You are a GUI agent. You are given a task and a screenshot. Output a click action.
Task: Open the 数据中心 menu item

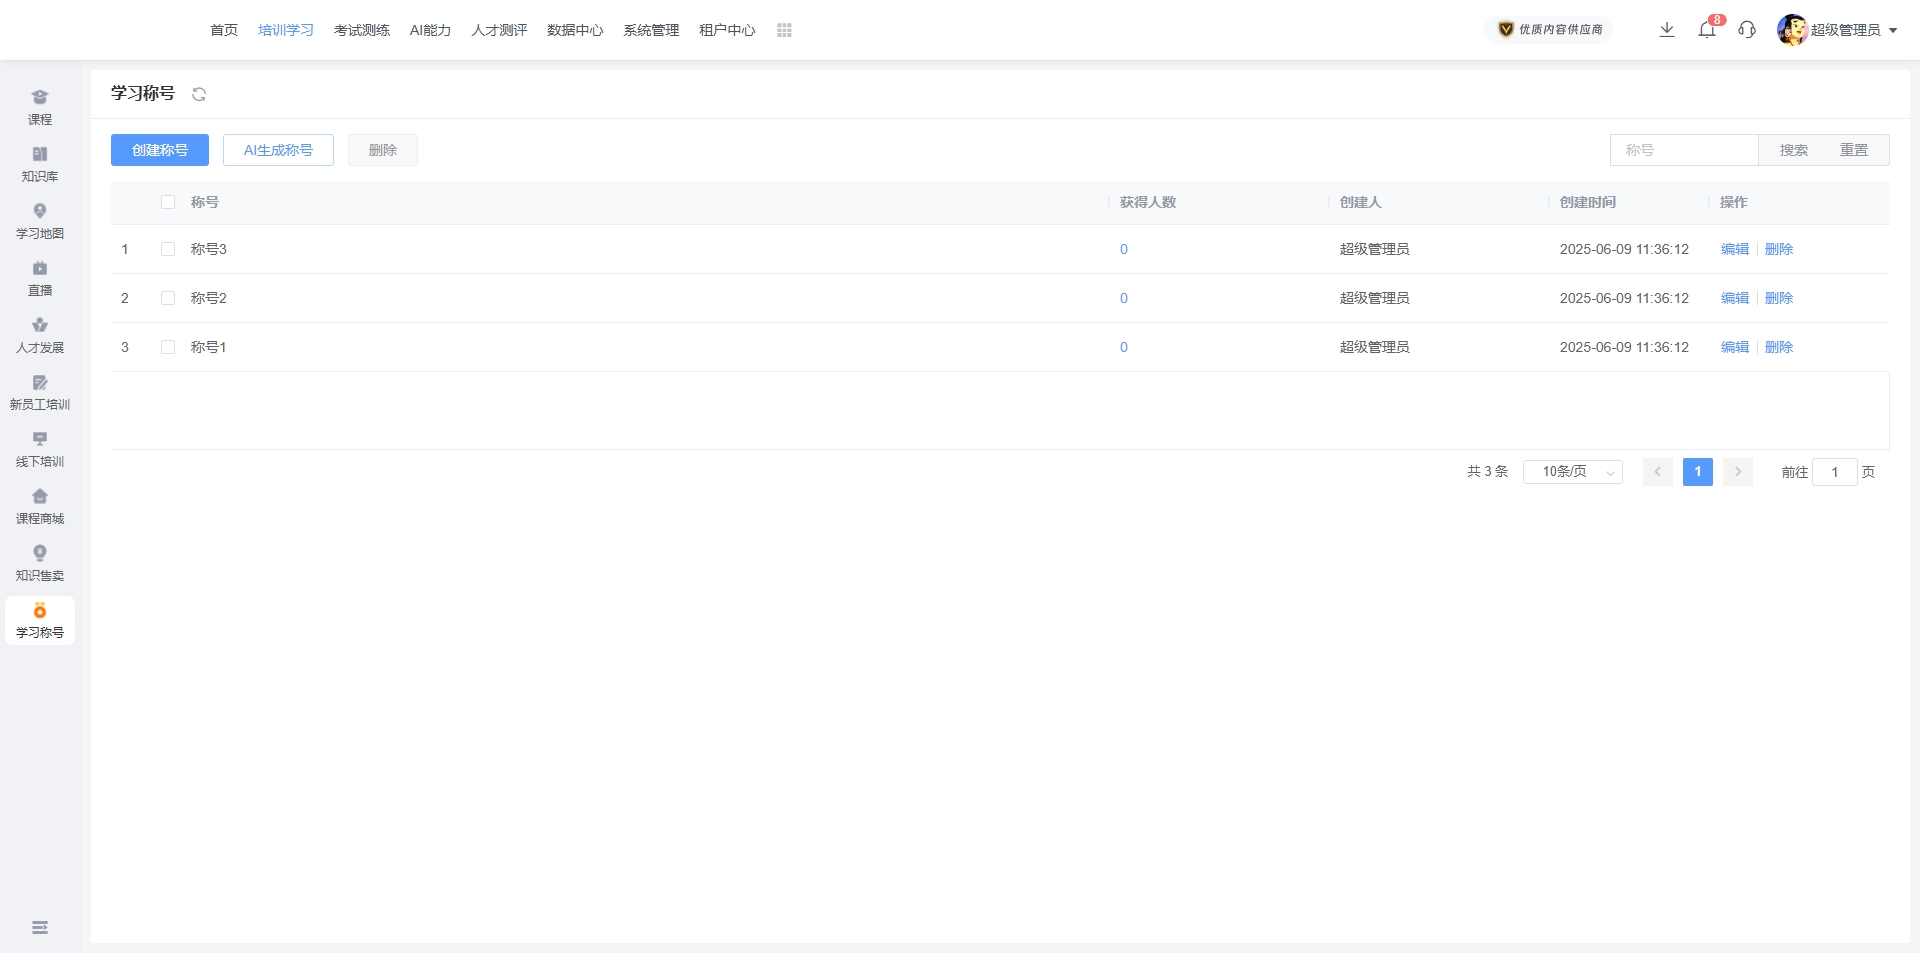coord(574,31)
